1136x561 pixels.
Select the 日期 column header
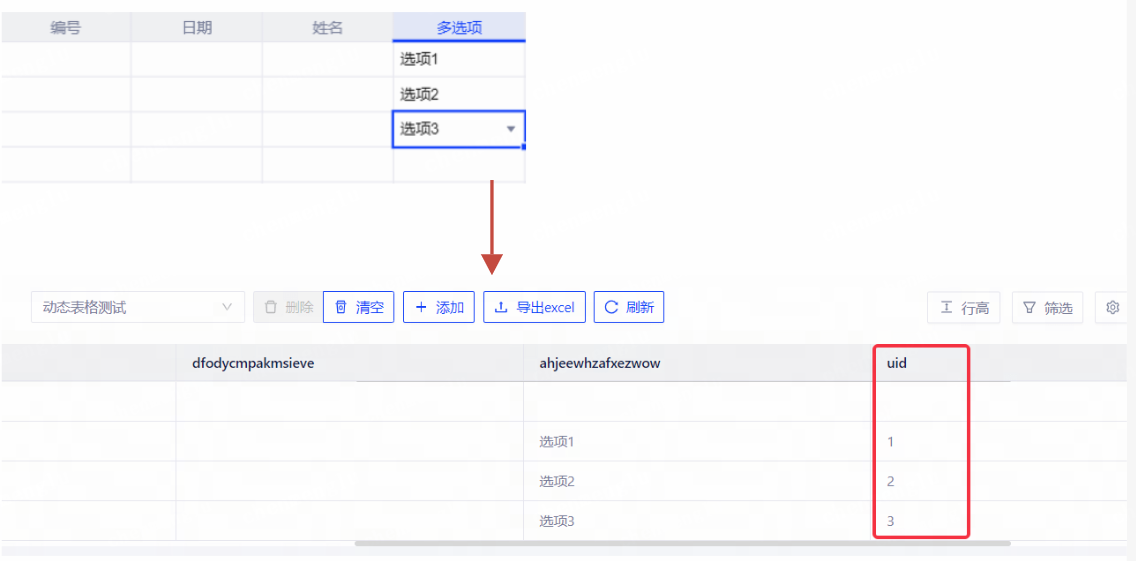pos(197,28)
